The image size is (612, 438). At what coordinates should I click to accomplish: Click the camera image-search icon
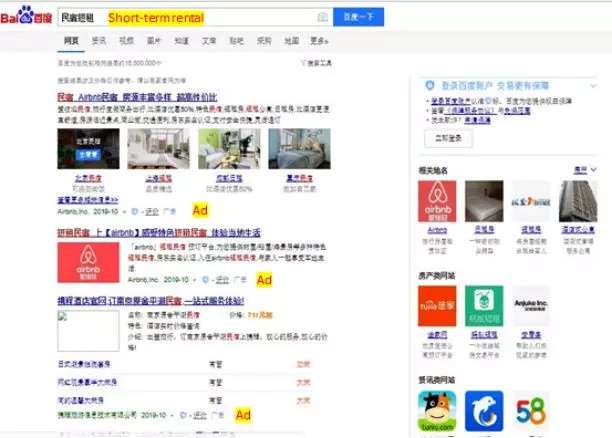(x=322, y=17)
